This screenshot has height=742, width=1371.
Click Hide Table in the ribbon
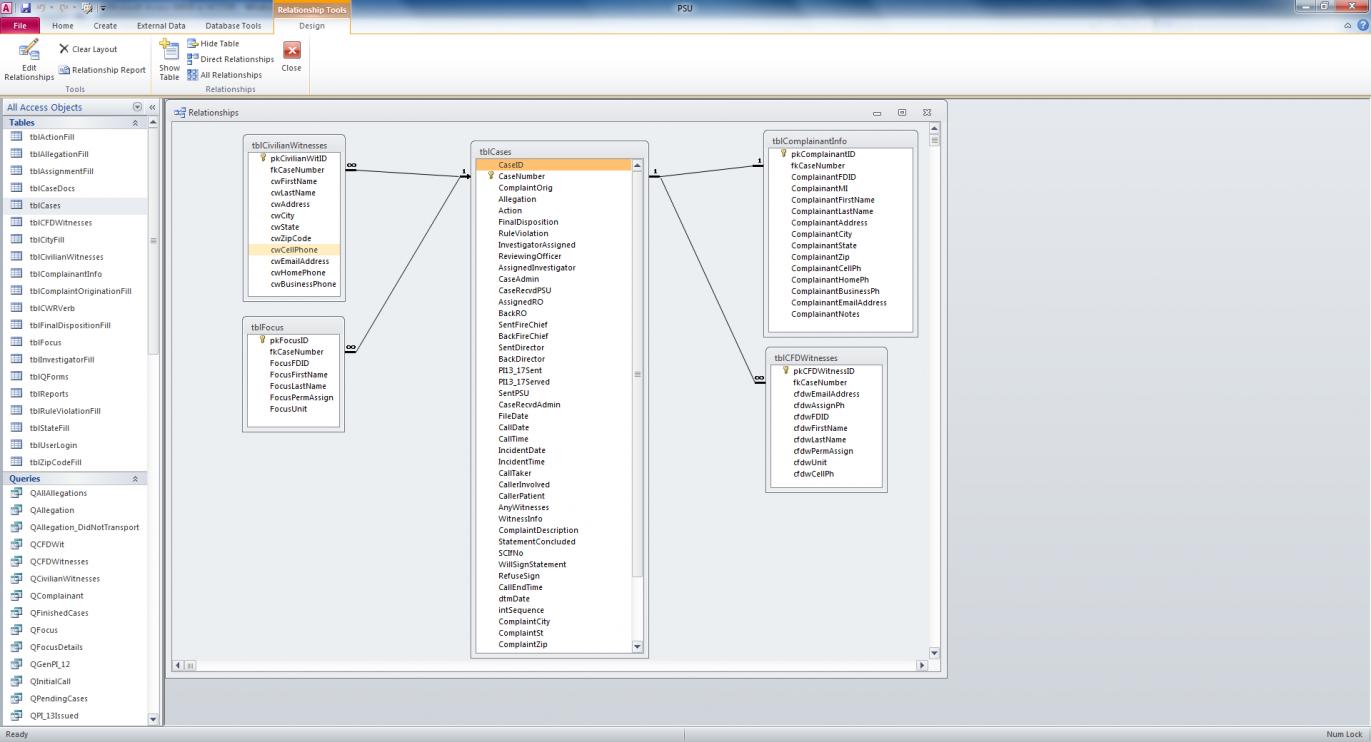tap(212, 44)
